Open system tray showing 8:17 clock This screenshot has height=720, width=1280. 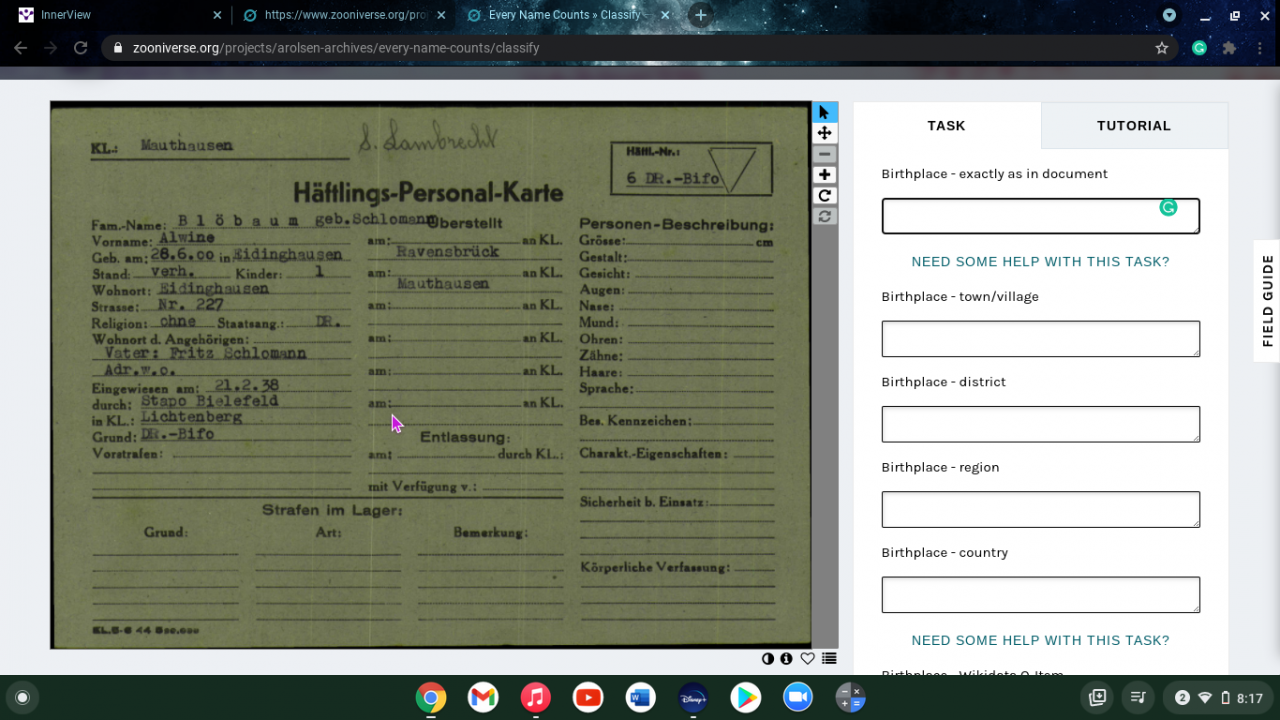[x=1217, y=697]
